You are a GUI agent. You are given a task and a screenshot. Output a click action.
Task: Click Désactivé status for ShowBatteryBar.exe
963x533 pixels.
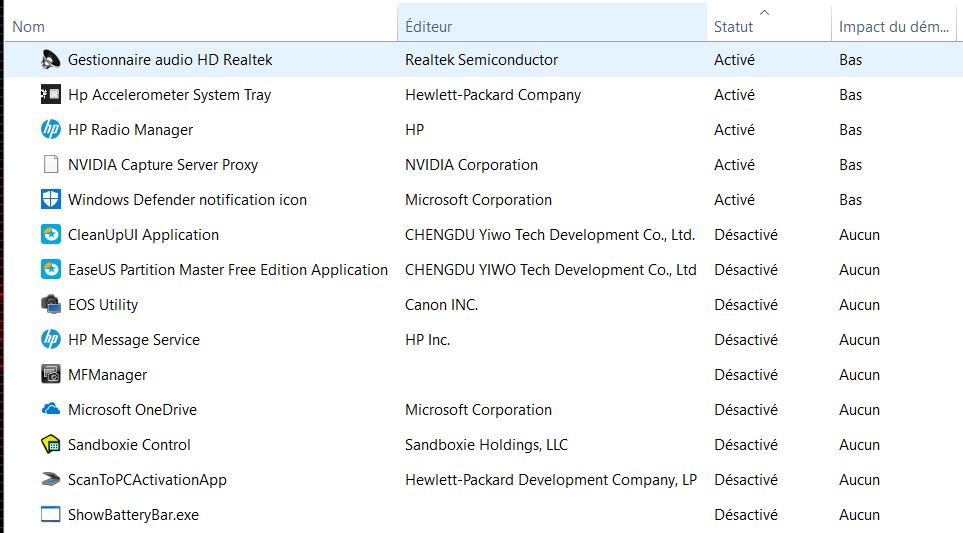pyautogui.click(x=745, y=515)
